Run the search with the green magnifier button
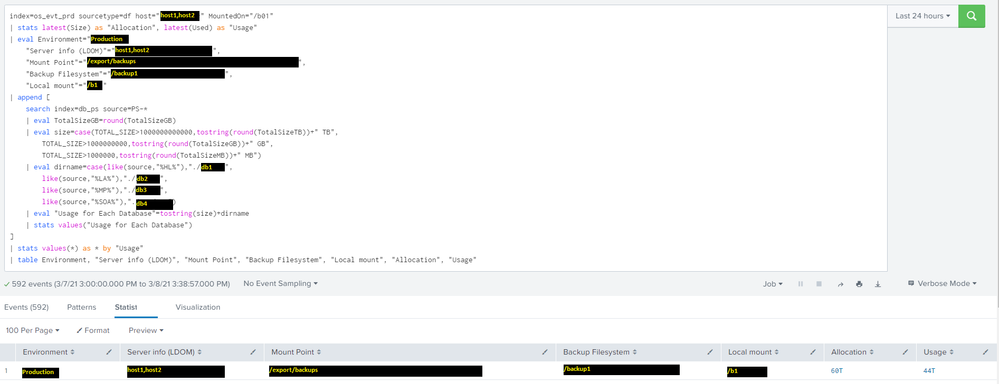Viewport: 999px width, 384px height. (971, 16)
